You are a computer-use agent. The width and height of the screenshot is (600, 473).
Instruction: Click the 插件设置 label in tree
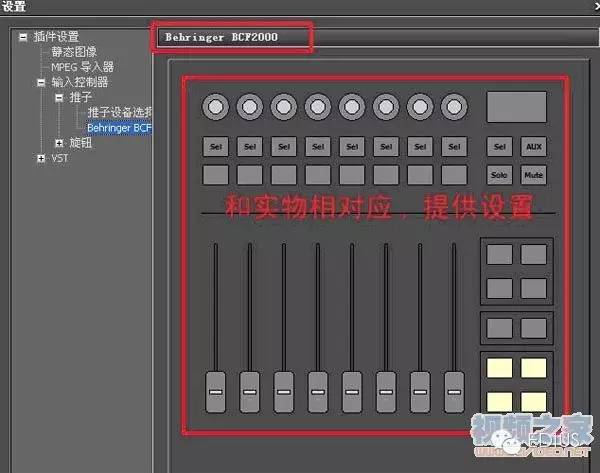click(x=56, y=37)
